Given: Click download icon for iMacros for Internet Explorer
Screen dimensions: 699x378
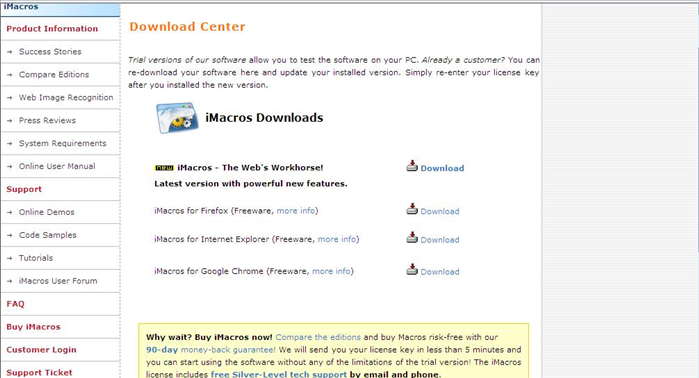Looking at the screenshot, I should (x=412, y=238).
